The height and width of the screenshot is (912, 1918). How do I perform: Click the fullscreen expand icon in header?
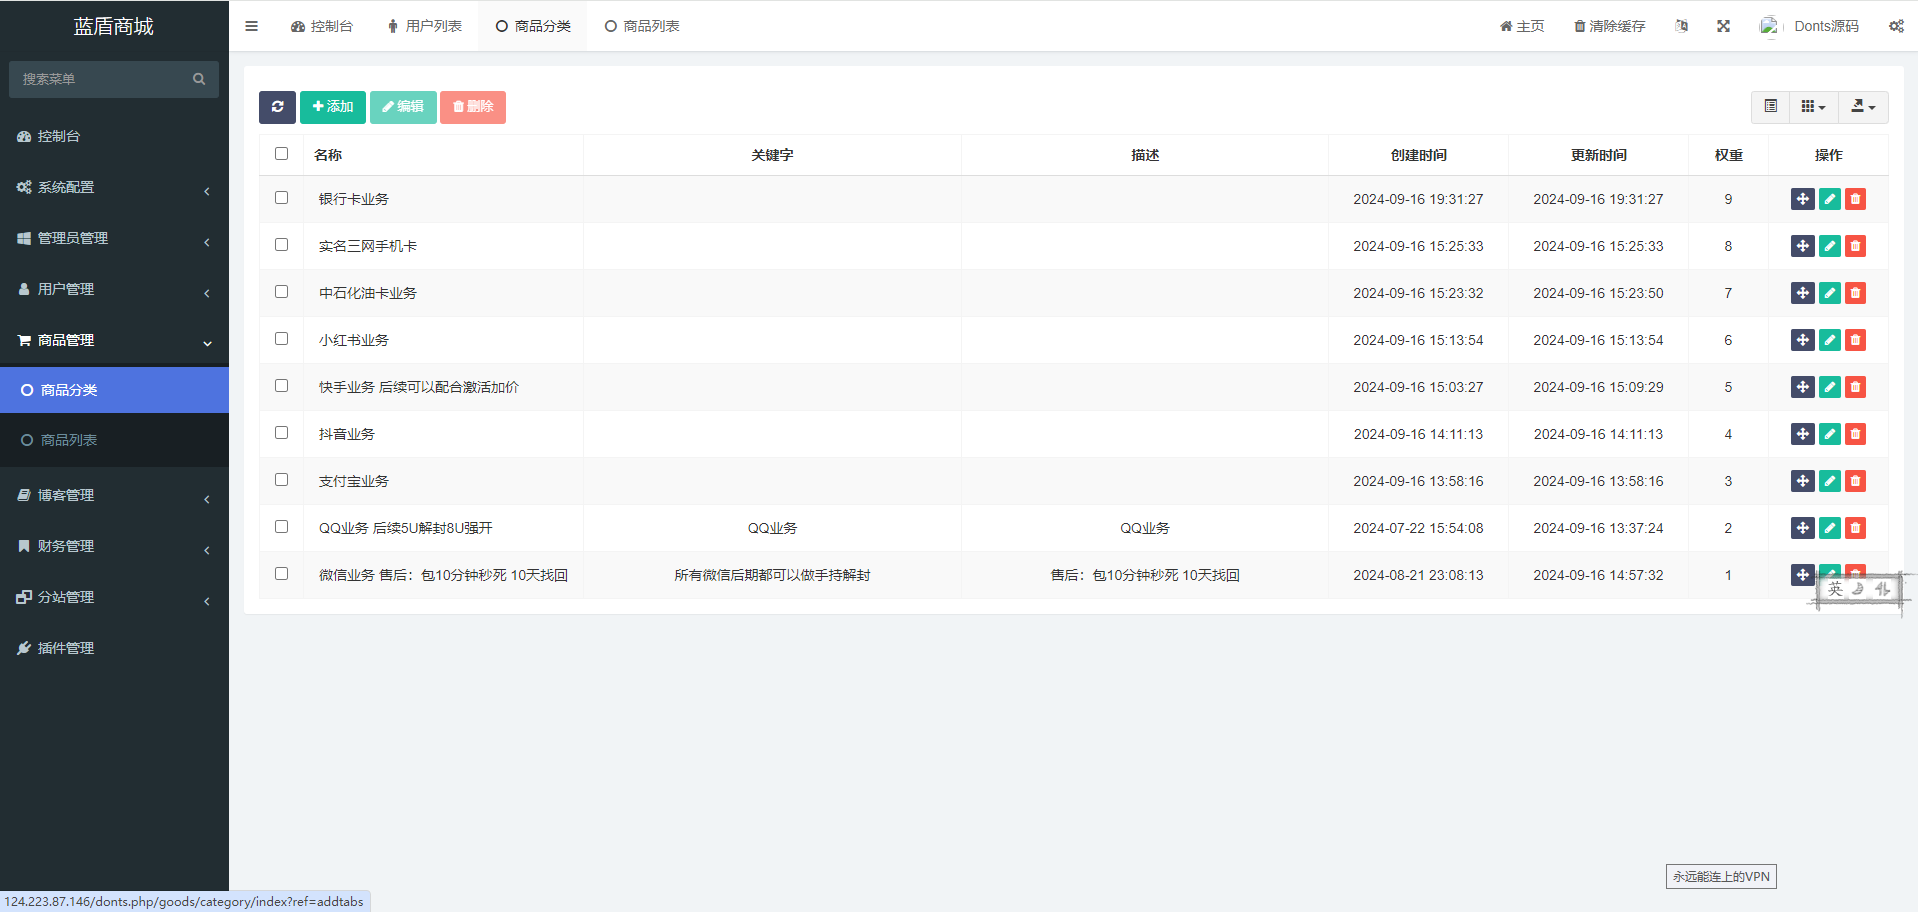coord(1723,26)
